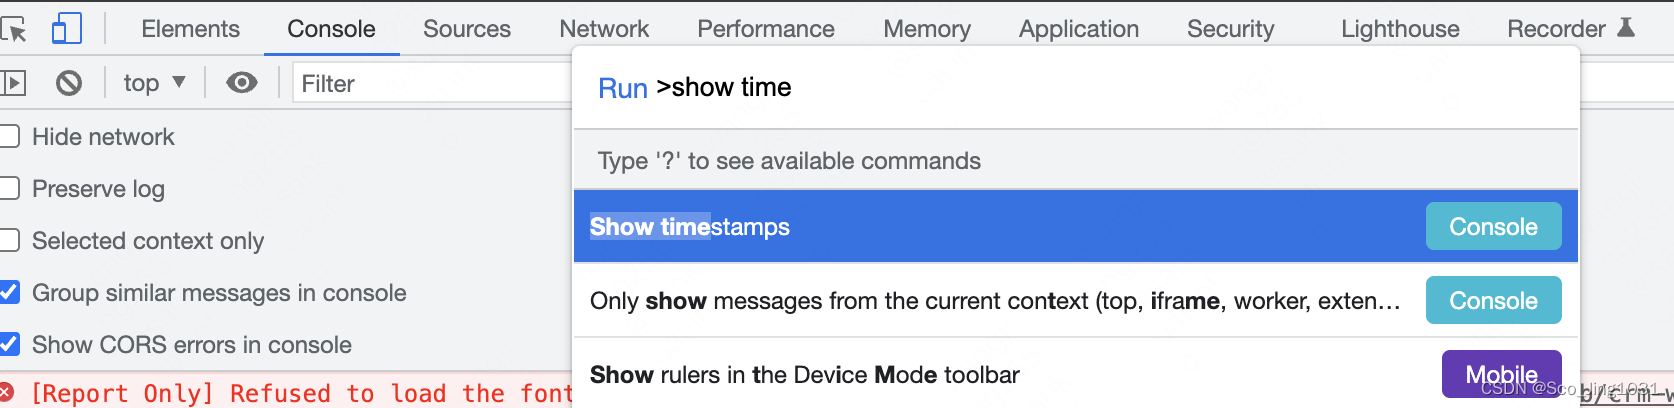Open the top context dropdown
Screen dimensions: 1674x408
[154, 83]
